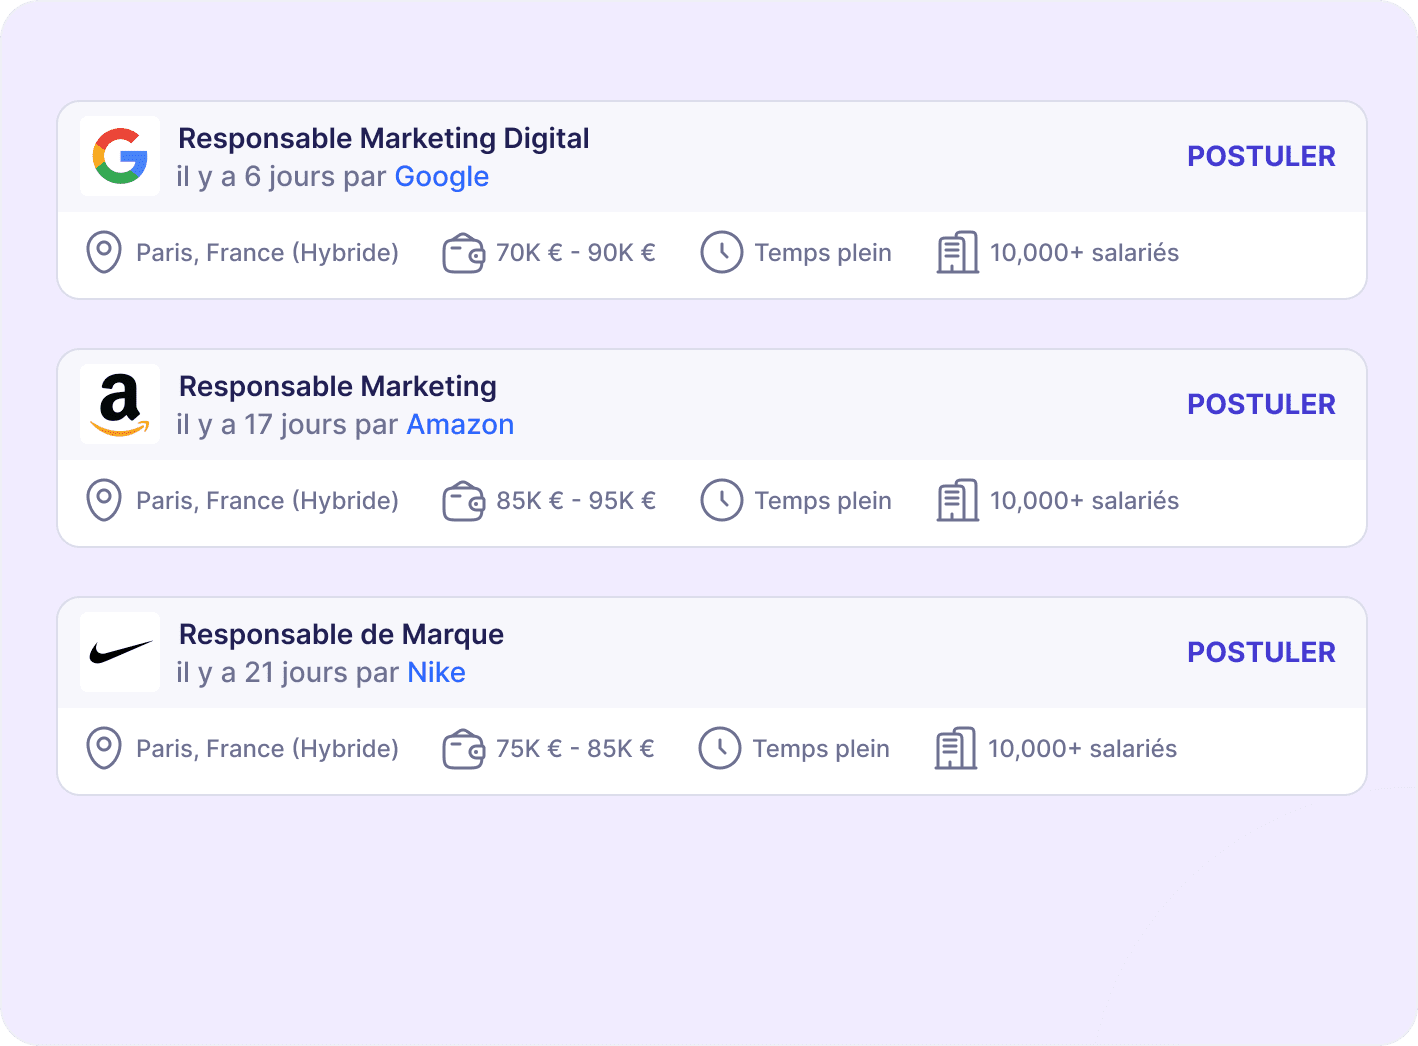Click the 85K € - 95K € salary text
The height and width of the screenshot is (1046, 1418).
576,500
